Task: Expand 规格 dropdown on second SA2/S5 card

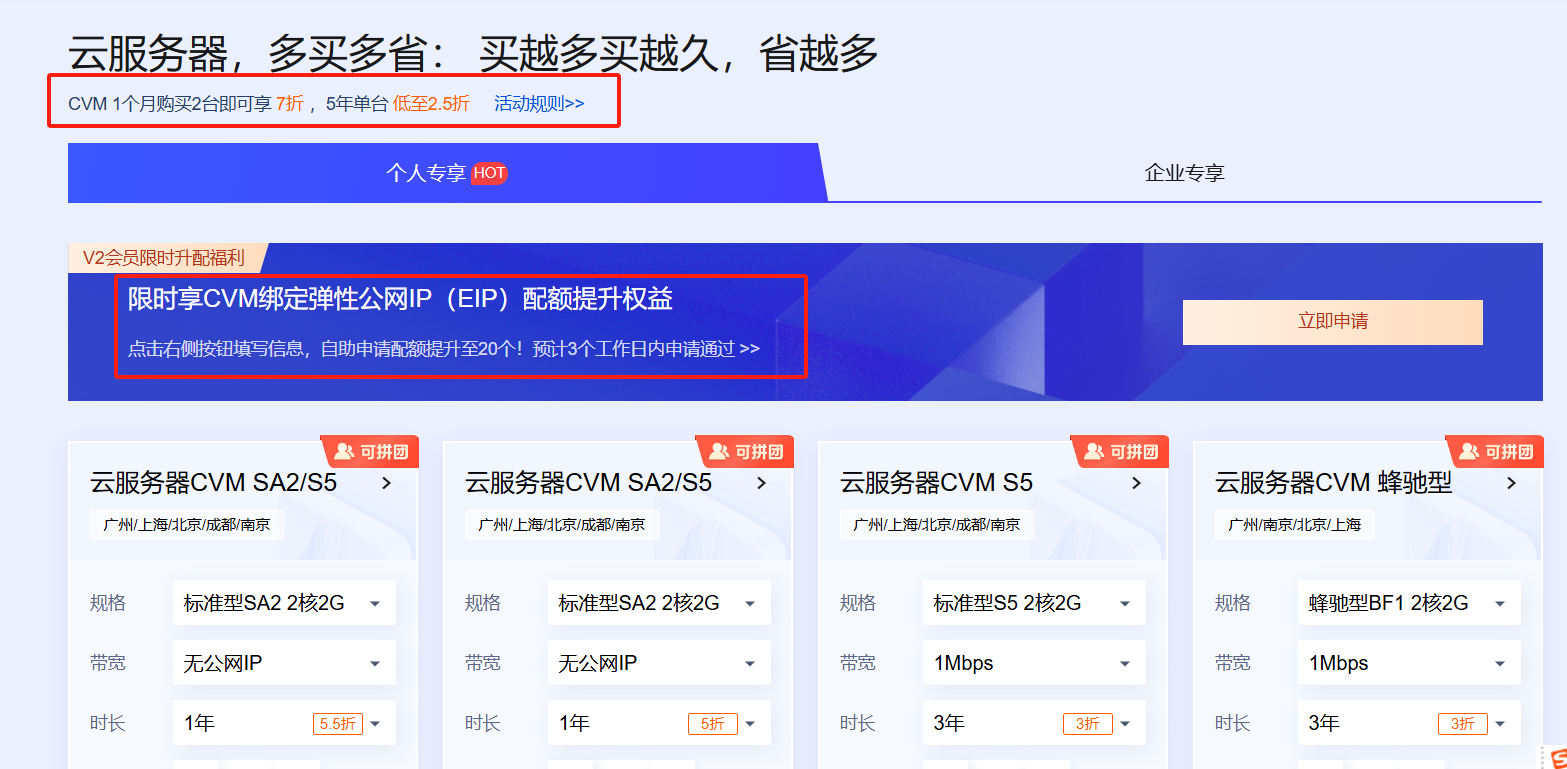Action: [x=659, y=603]
